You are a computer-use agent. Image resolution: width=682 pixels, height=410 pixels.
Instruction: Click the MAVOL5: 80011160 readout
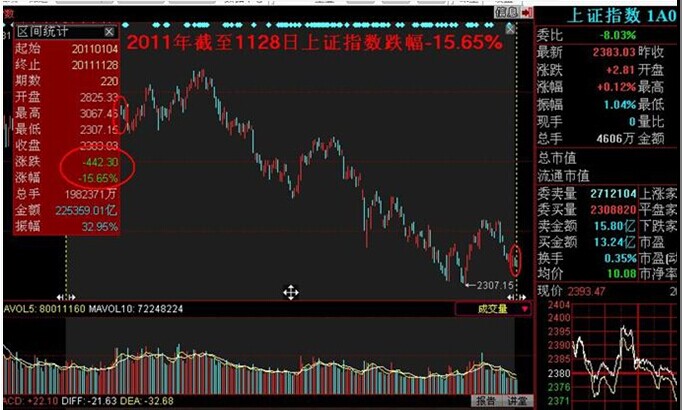pos(45,309)
